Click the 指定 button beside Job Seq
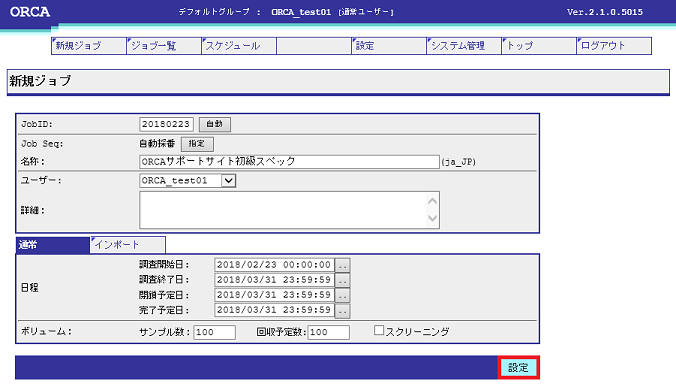676x387 pixels. click(x=197, y=144)
